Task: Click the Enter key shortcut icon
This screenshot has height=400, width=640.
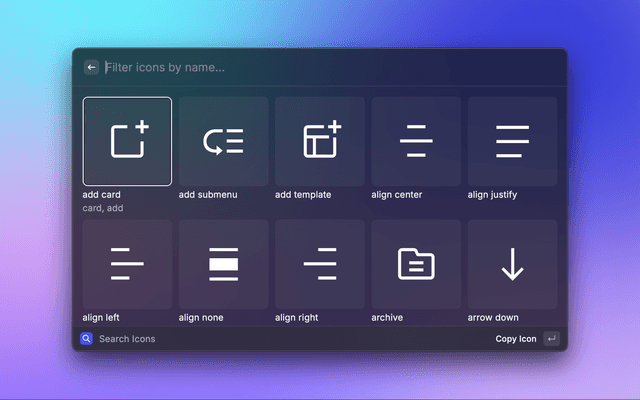Action: [551, 339]
